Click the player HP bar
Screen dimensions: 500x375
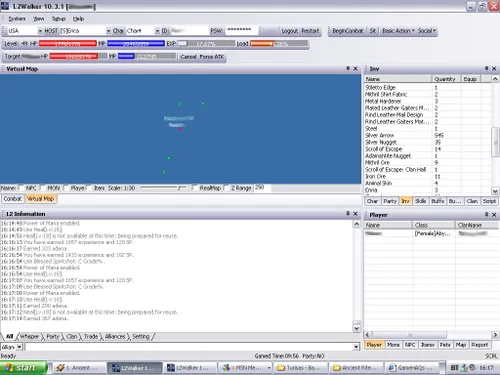[x=68, y=44]
